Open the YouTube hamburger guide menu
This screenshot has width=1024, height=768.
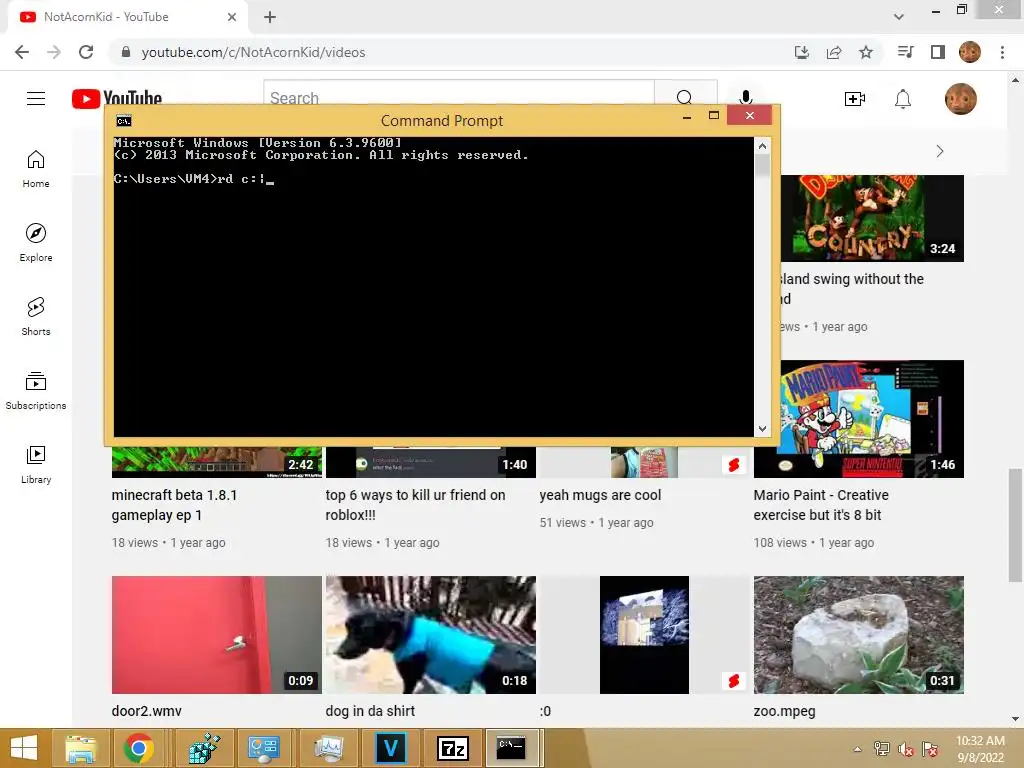[36, 99]
